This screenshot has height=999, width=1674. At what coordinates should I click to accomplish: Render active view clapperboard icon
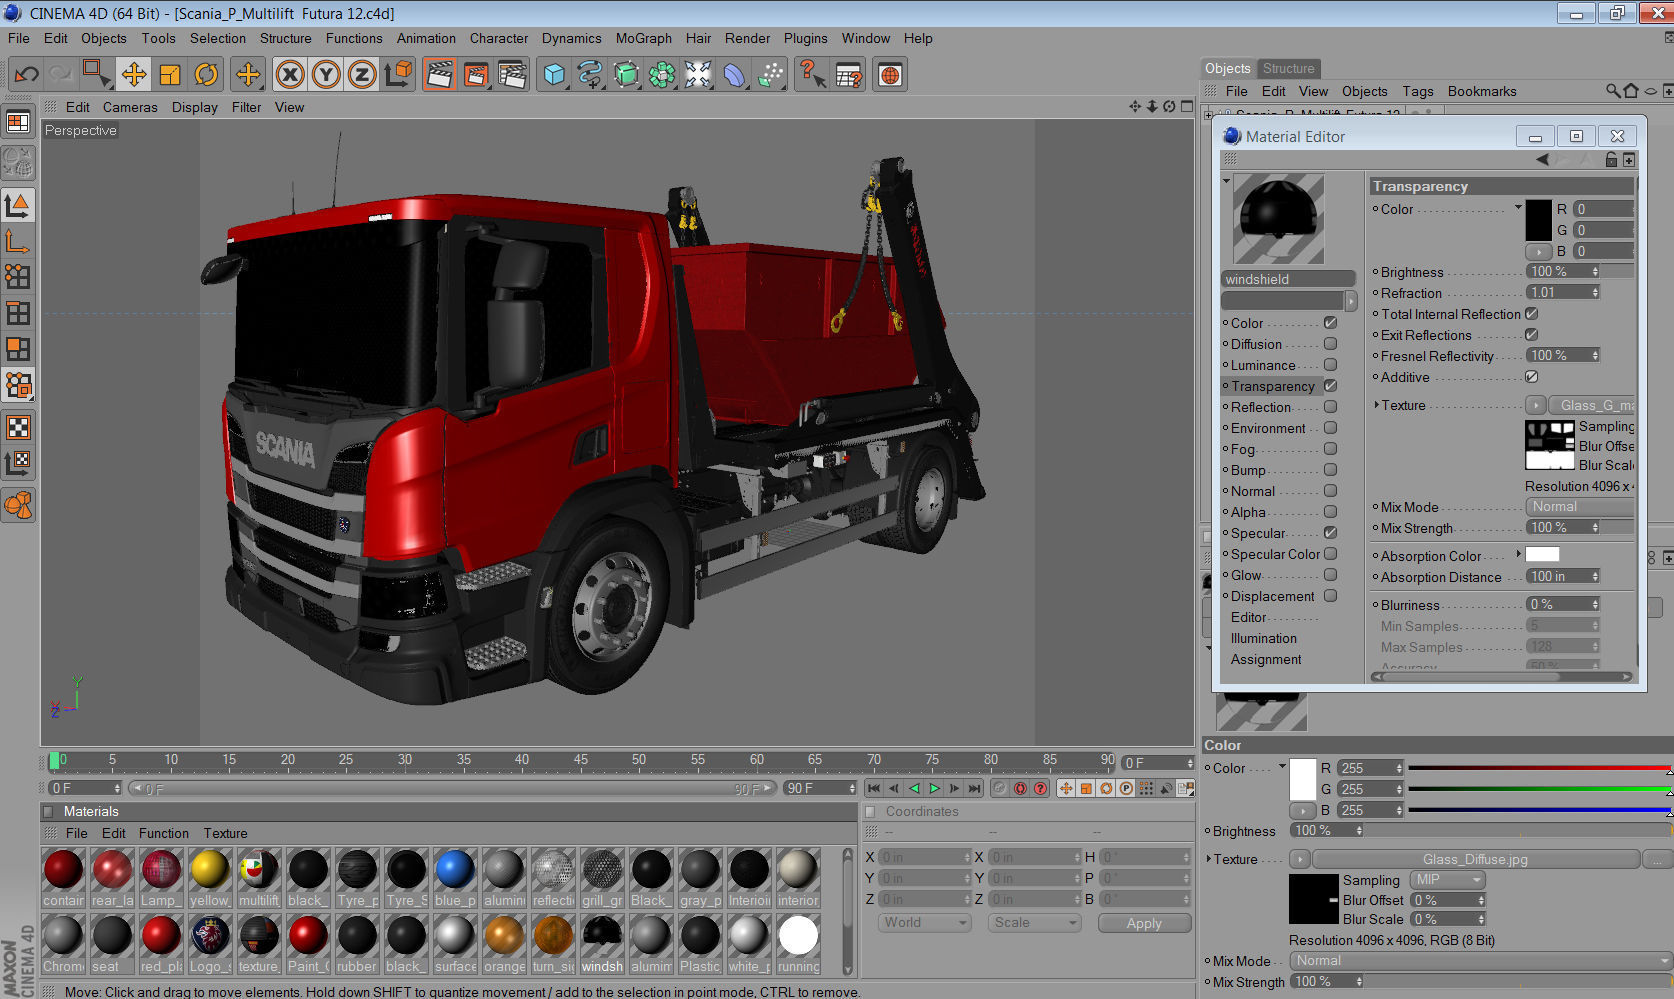pyautogui.click(x=440, y=74)
